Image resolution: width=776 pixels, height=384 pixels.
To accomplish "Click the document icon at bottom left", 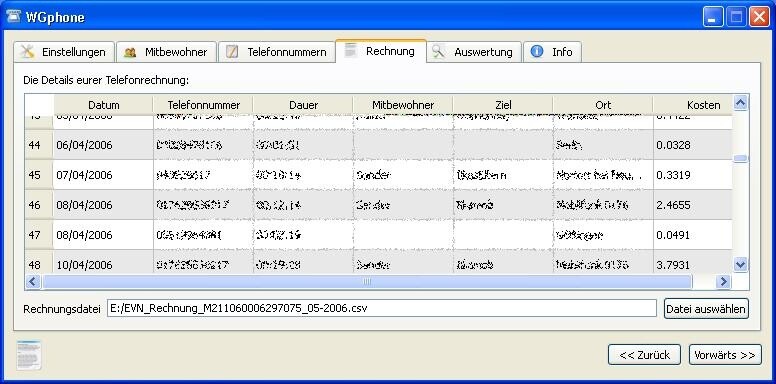I will click(x=29, y=355).
